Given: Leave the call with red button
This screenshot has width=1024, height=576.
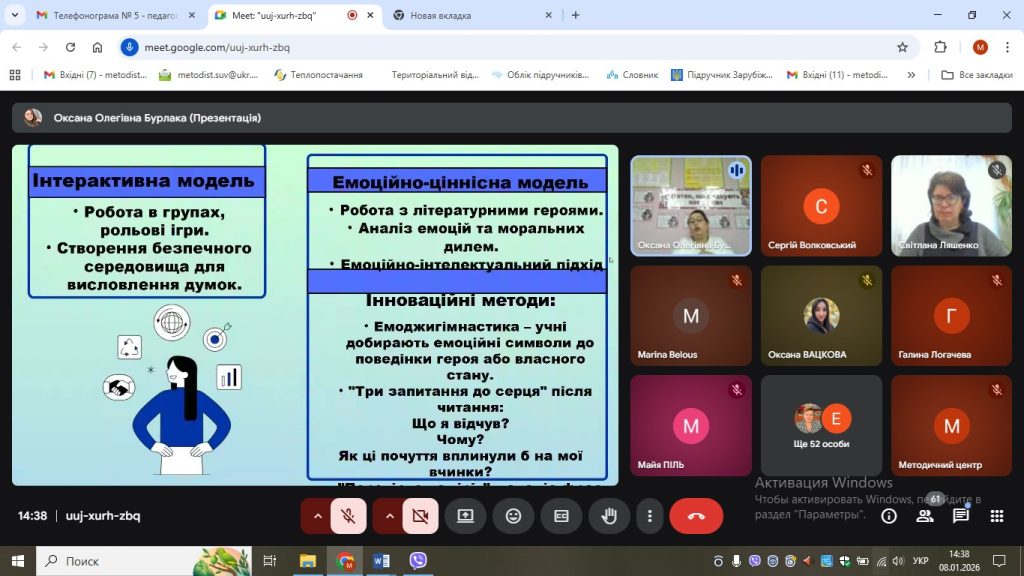Looking at the screenshot, I should coord(696,516).
